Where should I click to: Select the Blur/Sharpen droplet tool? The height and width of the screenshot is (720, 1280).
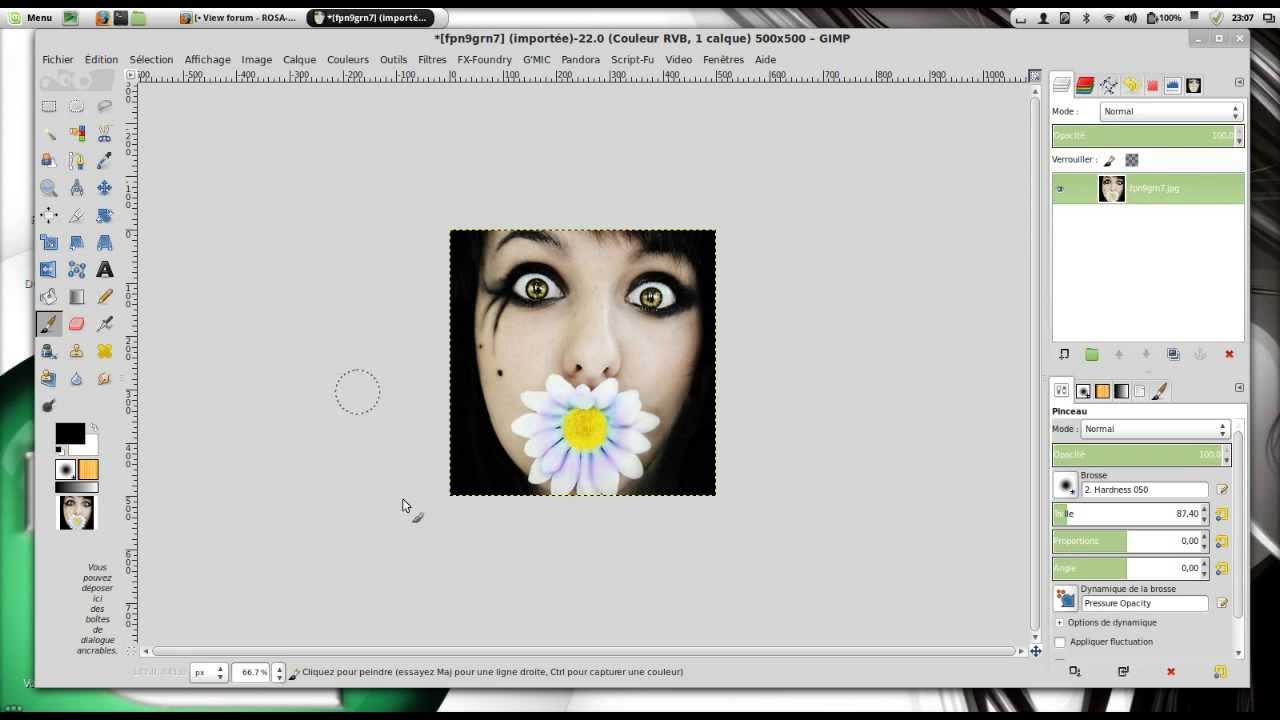(76, 378)
